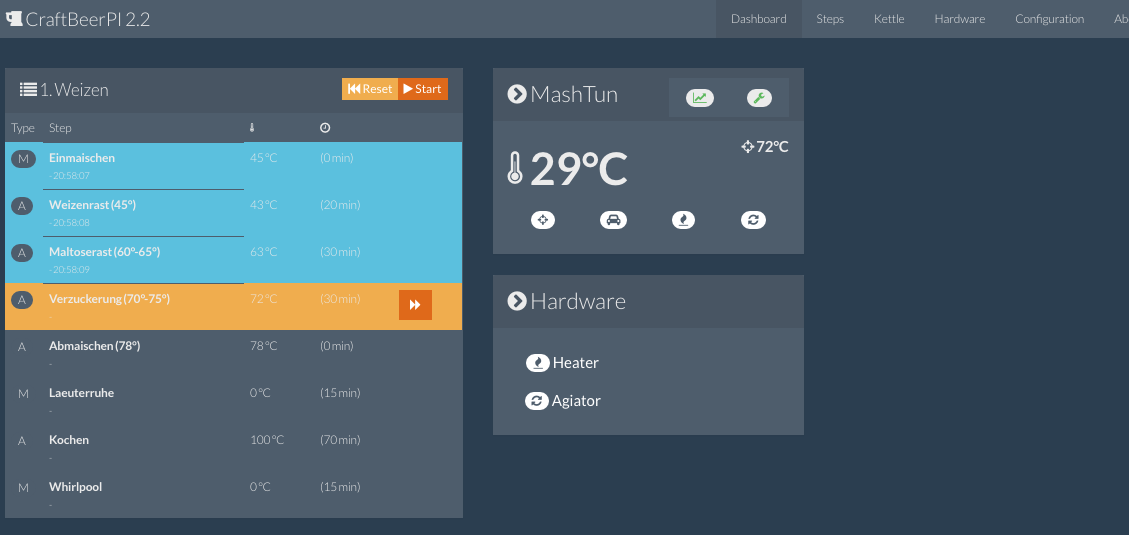Open the Configuration tab
This screenshot has height=535, width=1129.
point(1049,19)
